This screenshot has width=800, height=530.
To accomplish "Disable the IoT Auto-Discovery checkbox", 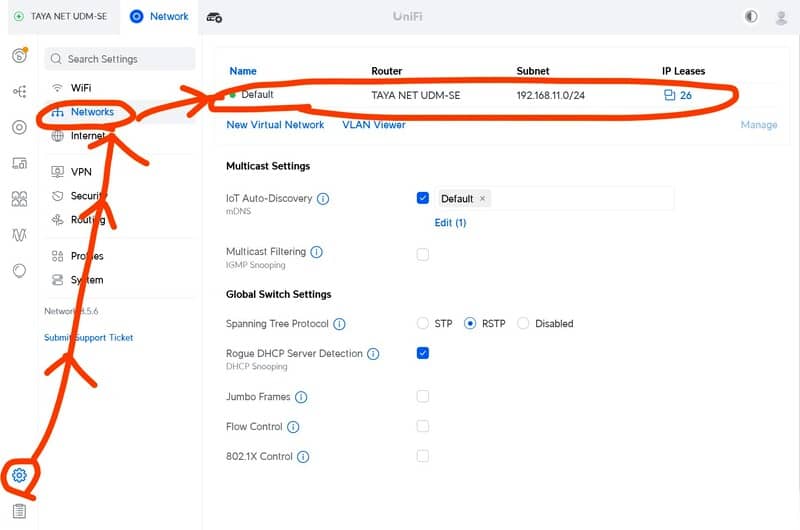I will 423,198.
